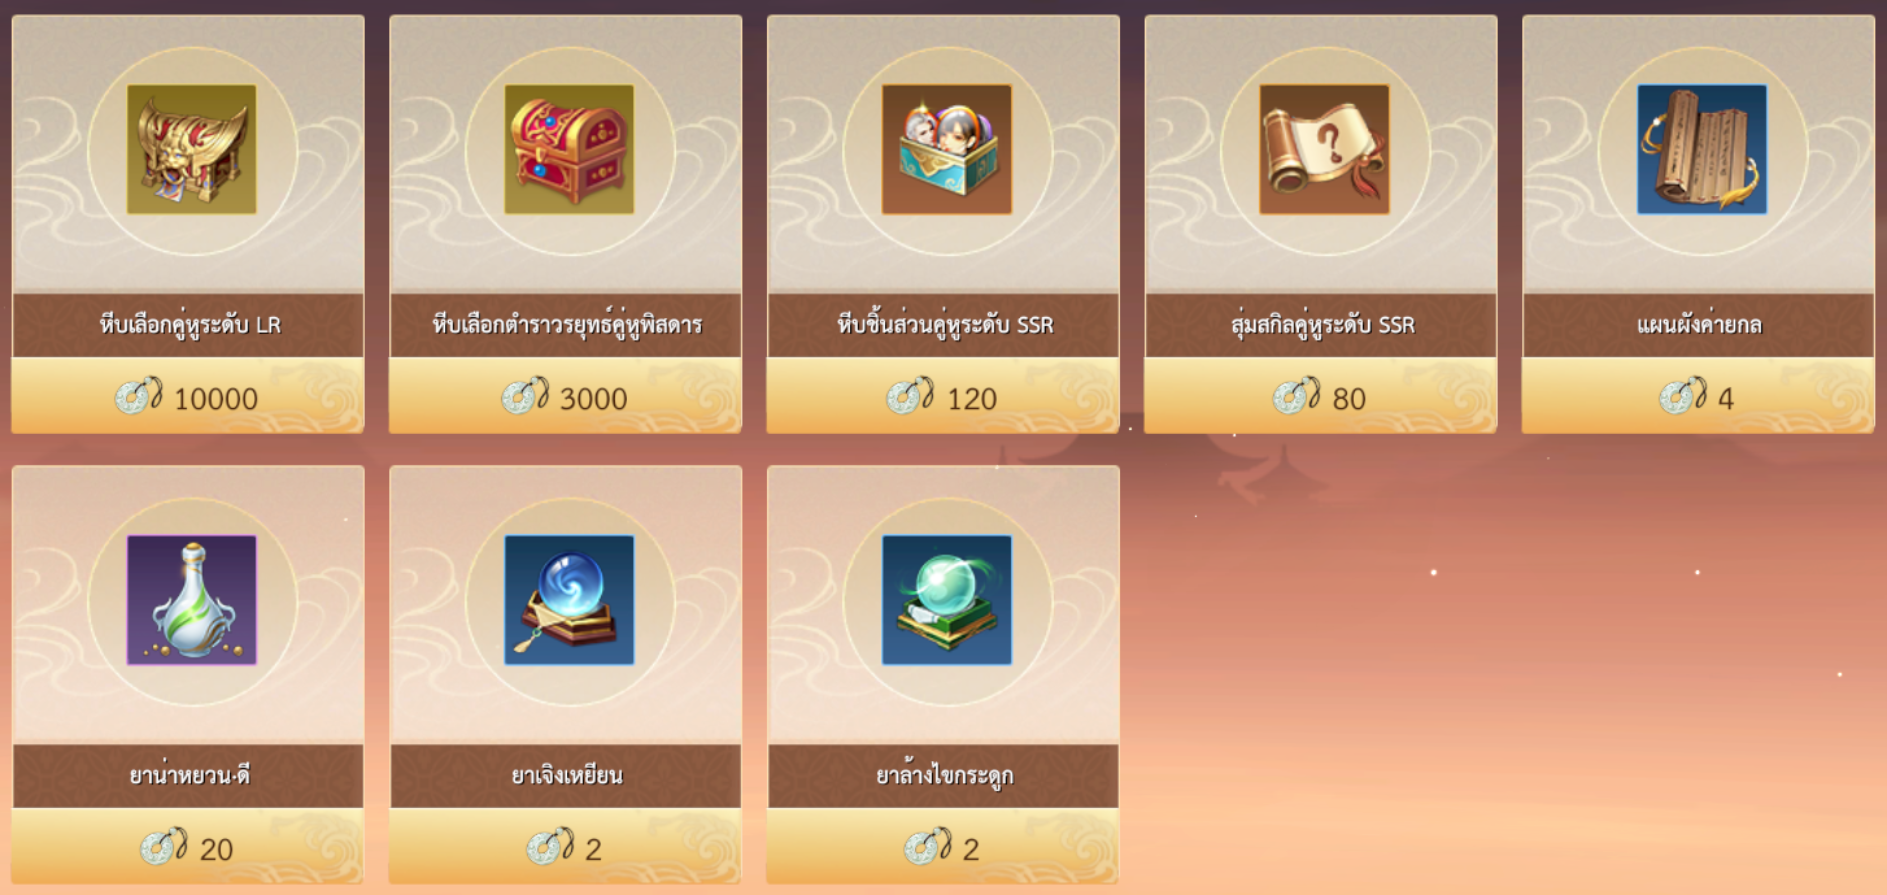
Task: Click the red jeweled treasure chest icon
Action: tap(569, 149)
